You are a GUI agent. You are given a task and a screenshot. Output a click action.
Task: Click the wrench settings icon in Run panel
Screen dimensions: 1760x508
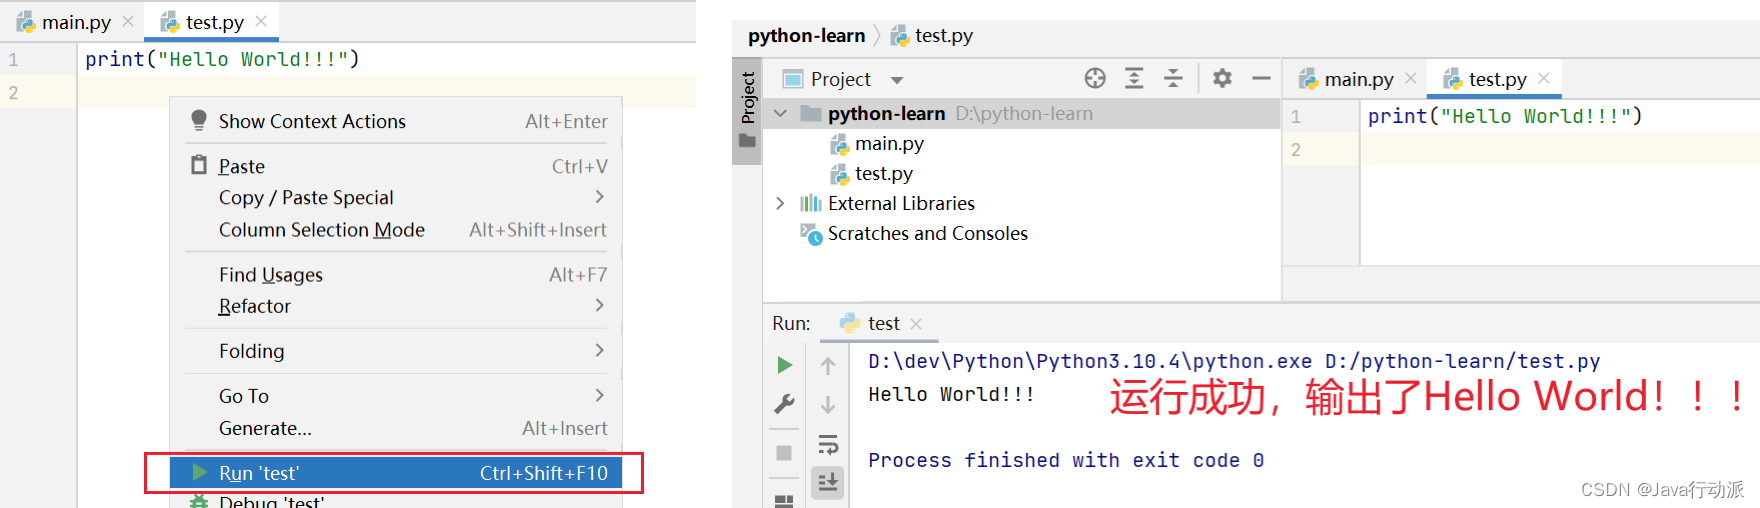click(785, 404)
